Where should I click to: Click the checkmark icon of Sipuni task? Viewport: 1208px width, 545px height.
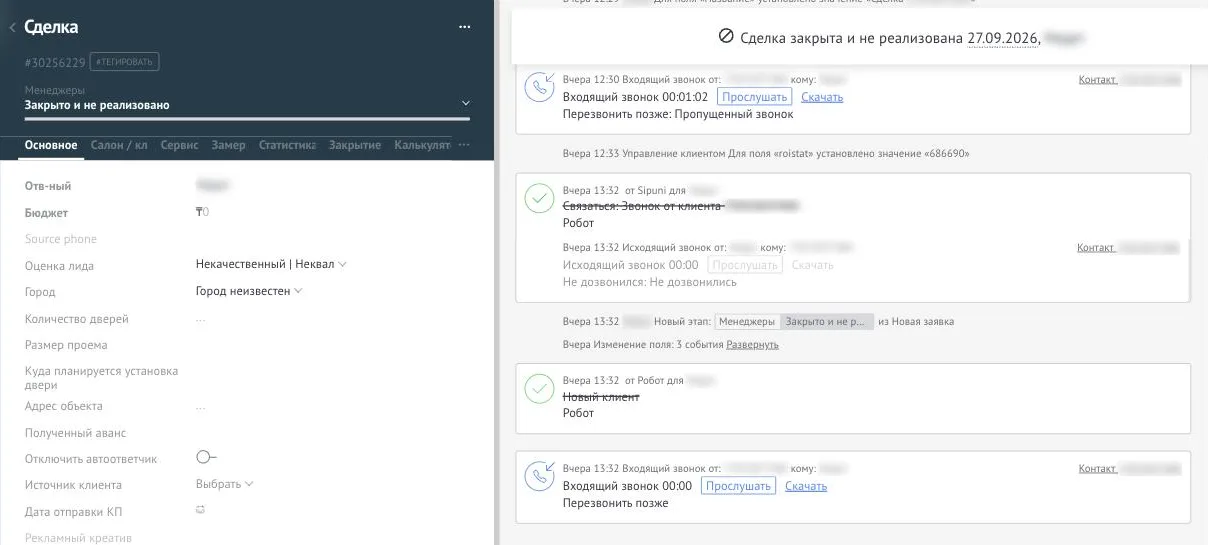540,198
